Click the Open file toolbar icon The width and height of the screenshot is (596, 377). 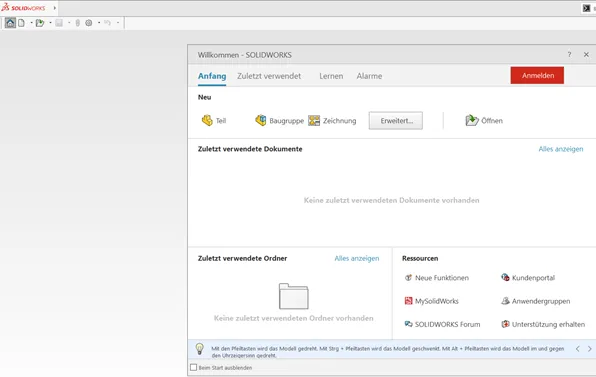tap(40, 23)
